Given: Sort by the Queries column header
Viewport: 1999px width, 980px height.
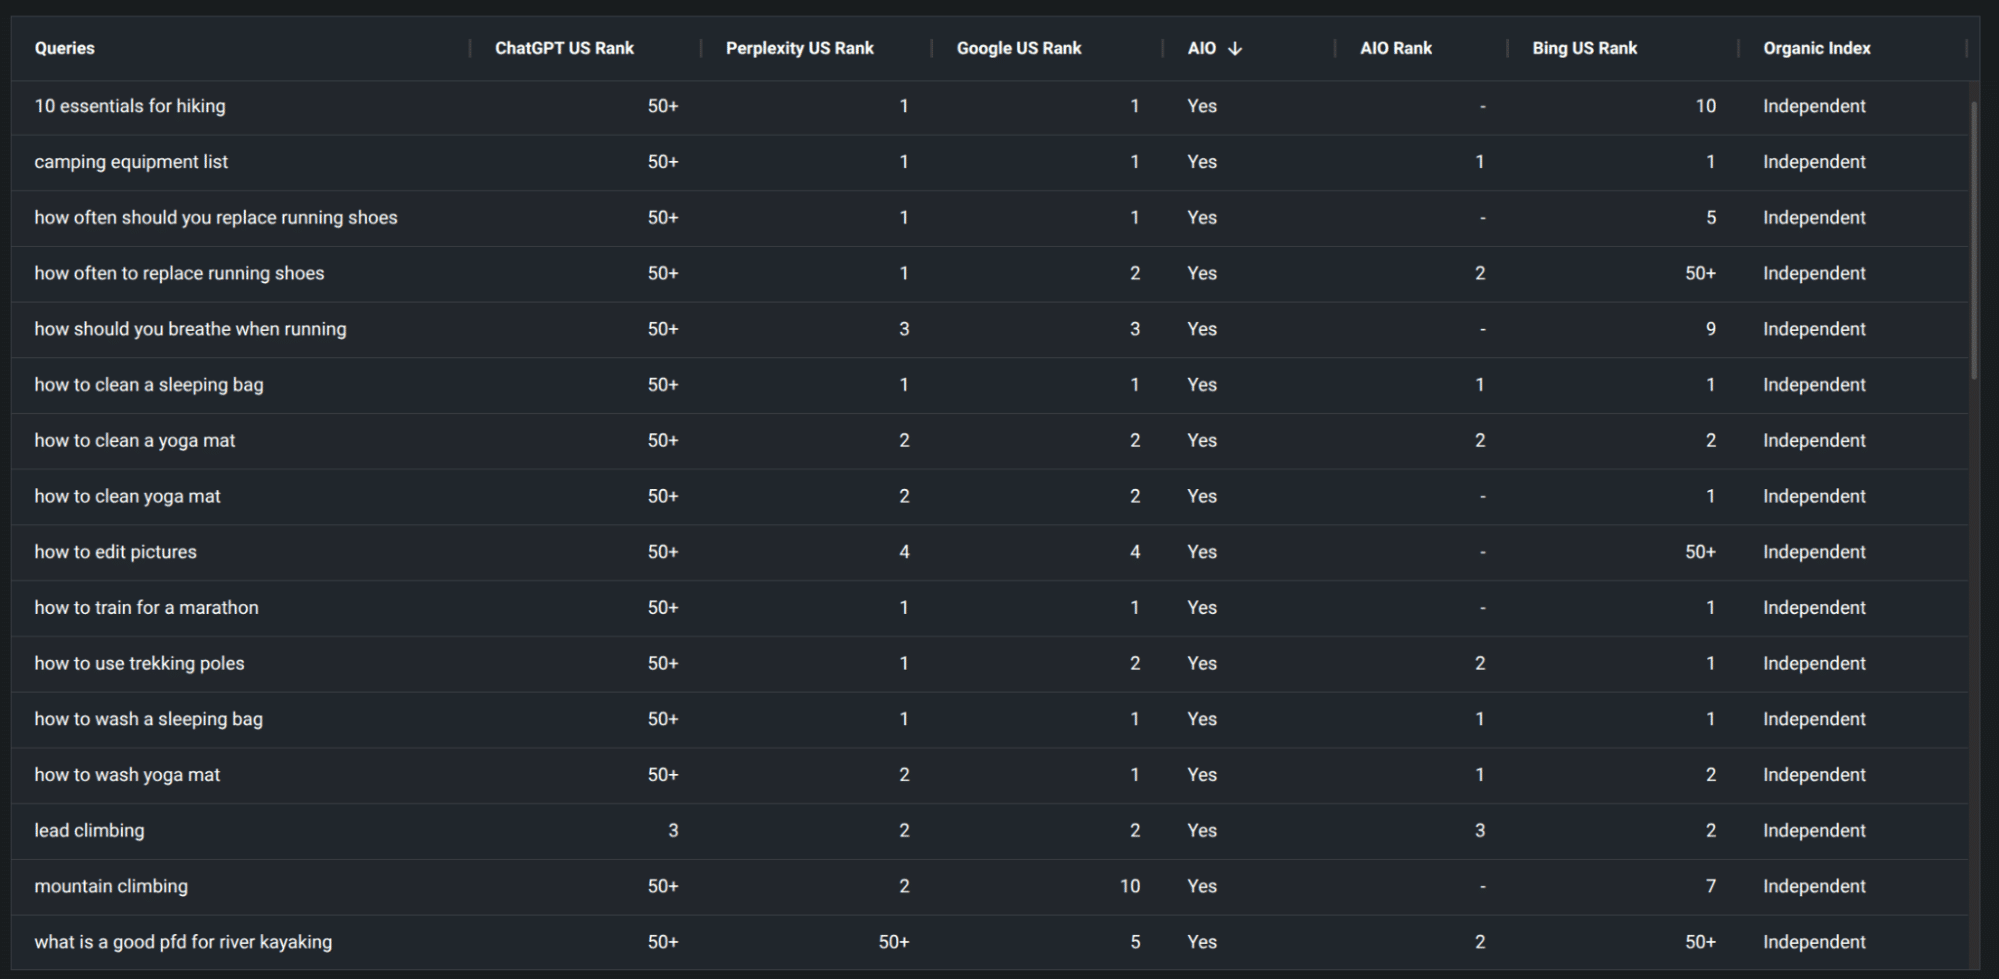Looking at the screenshot, I should coord(65,48).
